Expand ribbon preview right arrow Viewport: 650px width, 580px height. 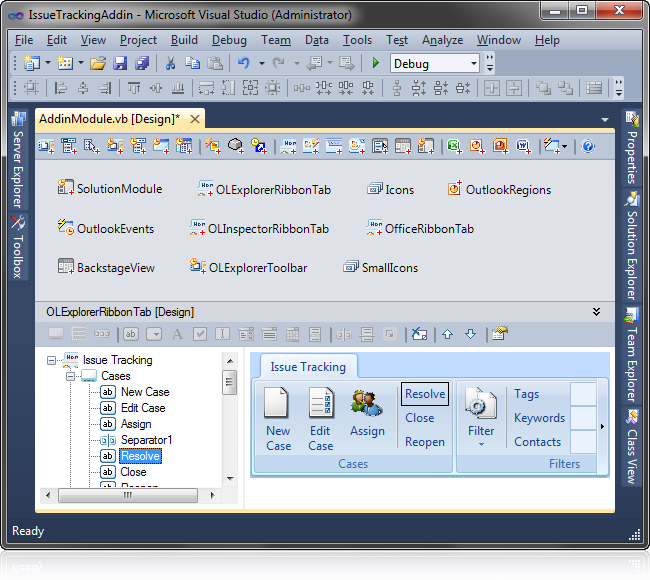pos(602,426)
